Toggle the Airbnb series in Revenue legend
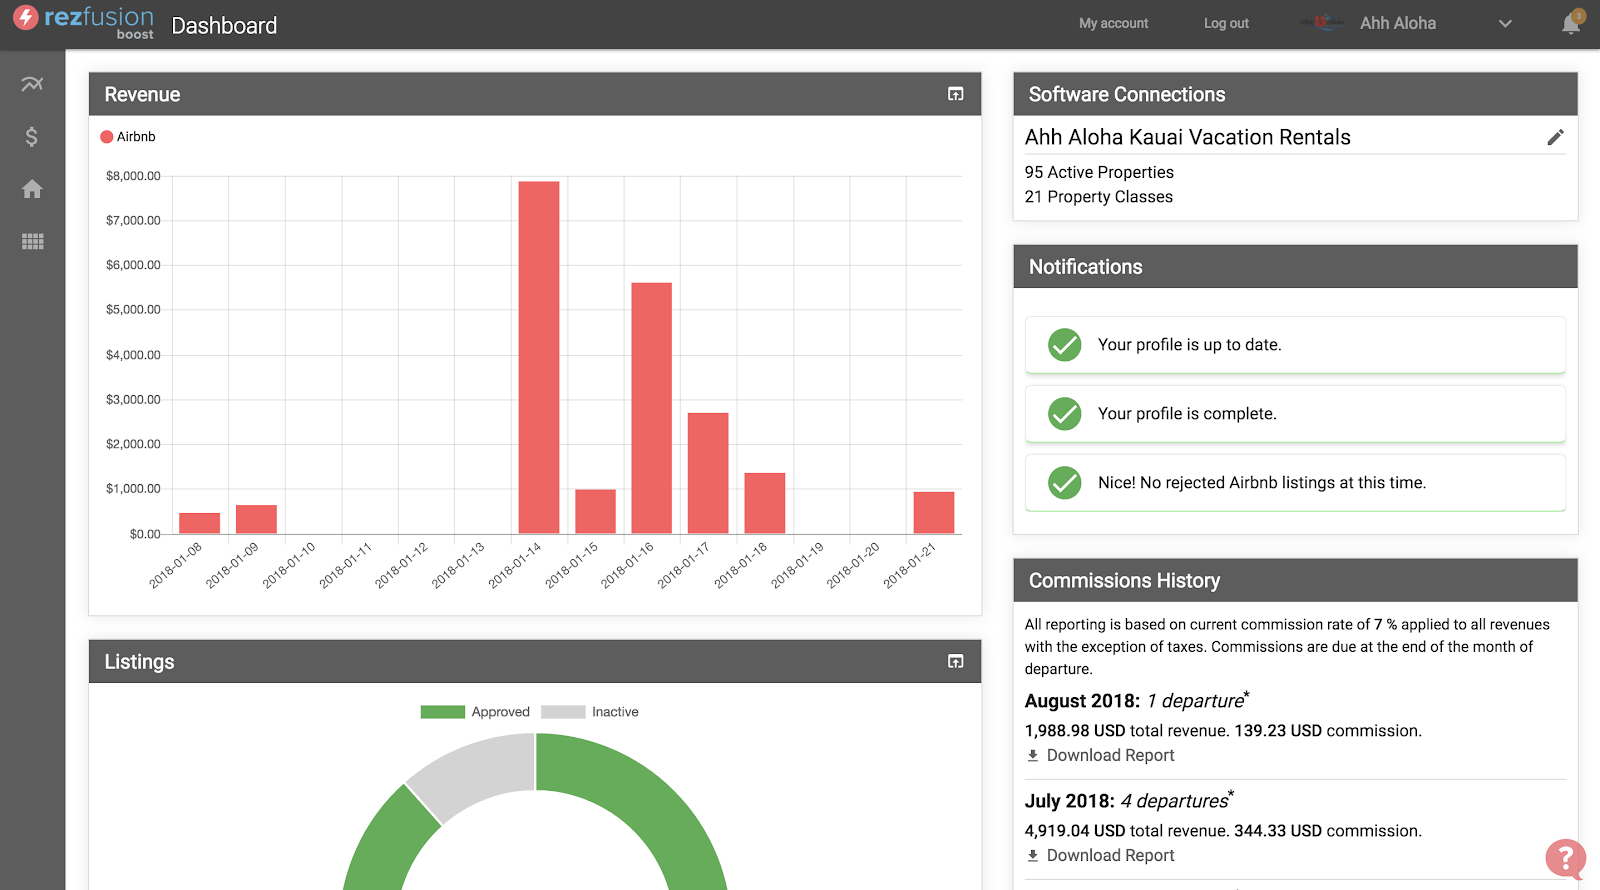 click(x=128, y=137)
